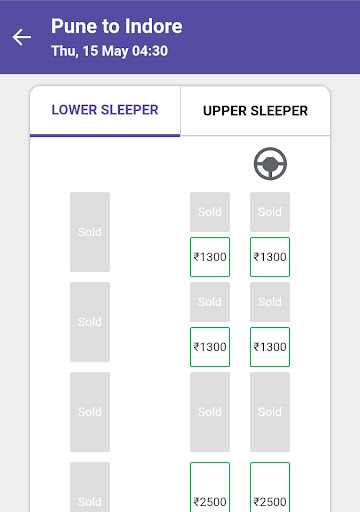Select the Lower Sleeper tab
The height and width of the screenshot is (512, 360).
[x=105, y=111]
